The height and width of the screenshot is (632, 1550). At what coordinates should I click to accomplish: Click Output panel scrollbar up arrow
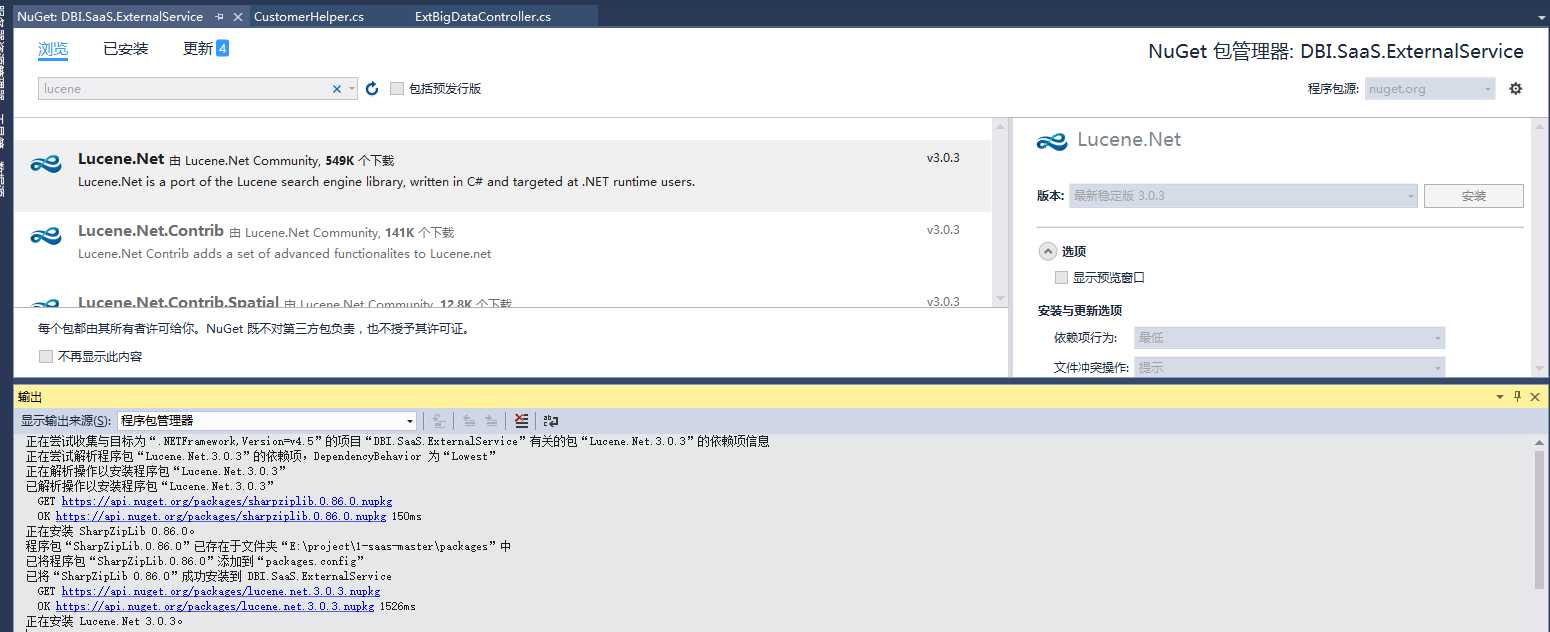pyautogui.click(x=1540, y=441)
